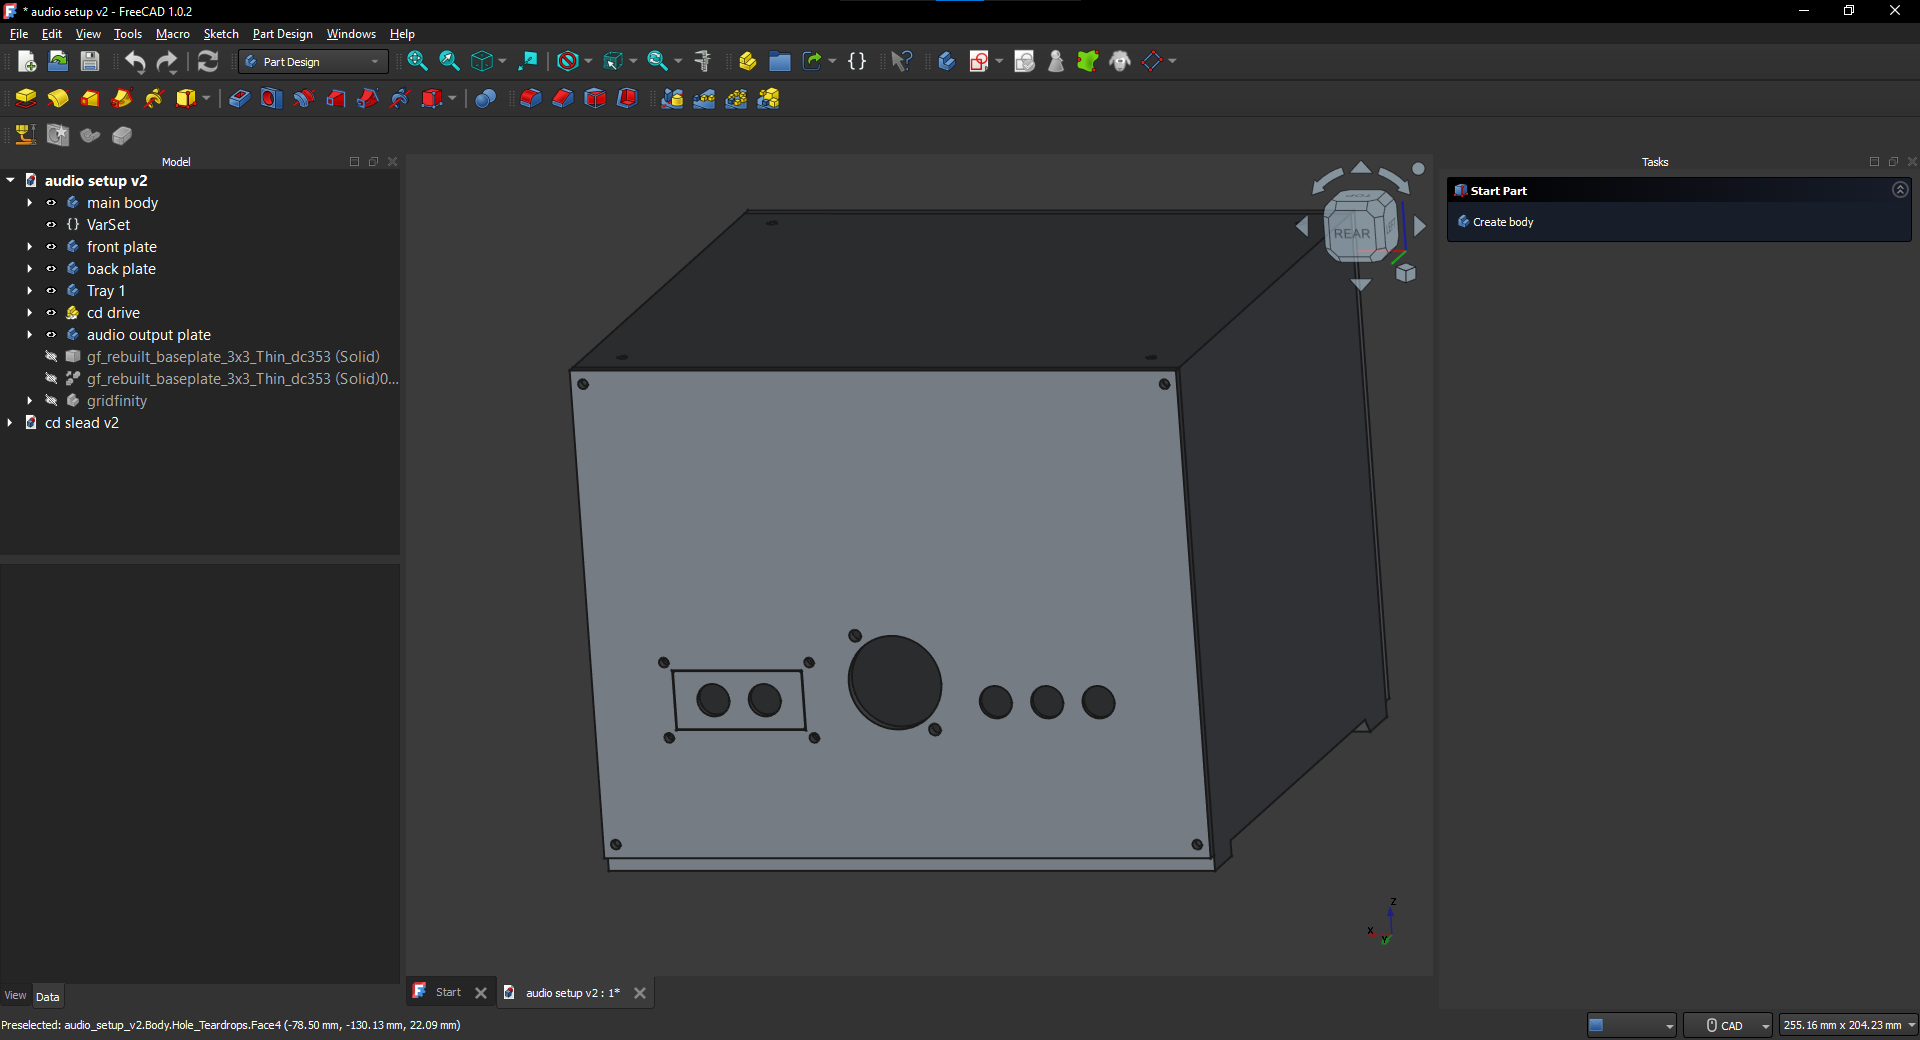1920x1040 pixels.
Task: Show the hidden gridfinity item via eye icon
Action: tap(51, 401)
